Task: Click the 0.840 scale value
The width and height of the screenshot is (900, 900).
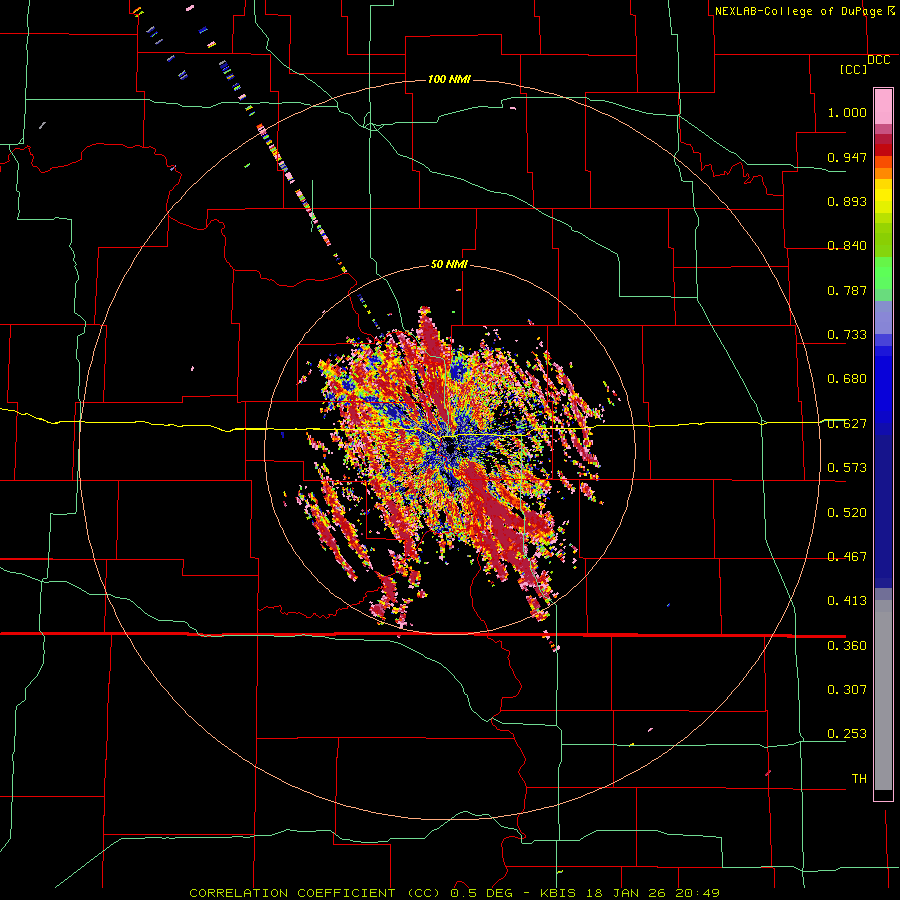Action: (847, 246)
